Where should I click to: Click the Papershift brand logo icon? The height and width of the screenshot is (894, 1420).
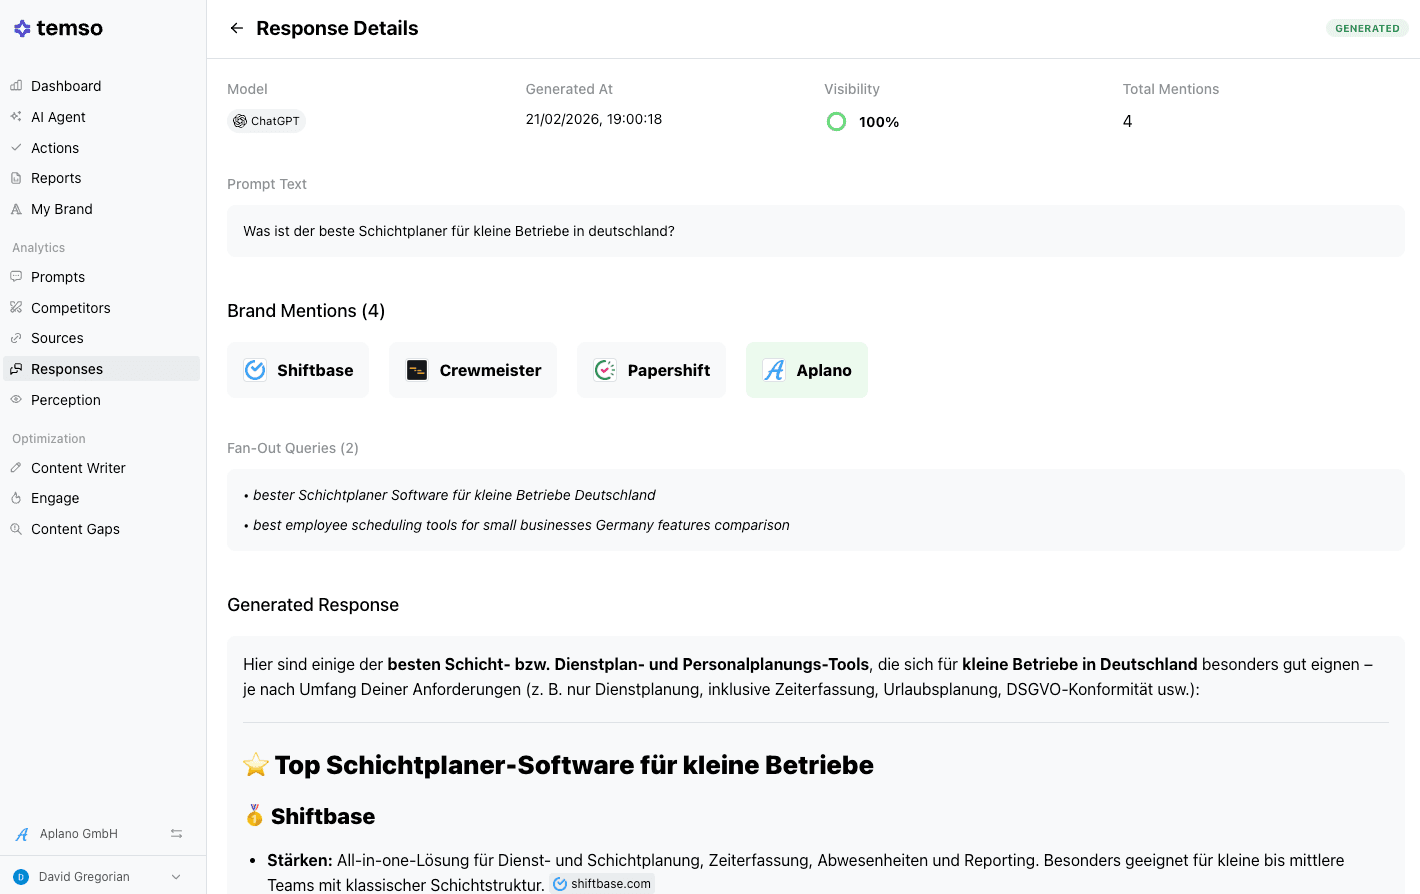605,370
